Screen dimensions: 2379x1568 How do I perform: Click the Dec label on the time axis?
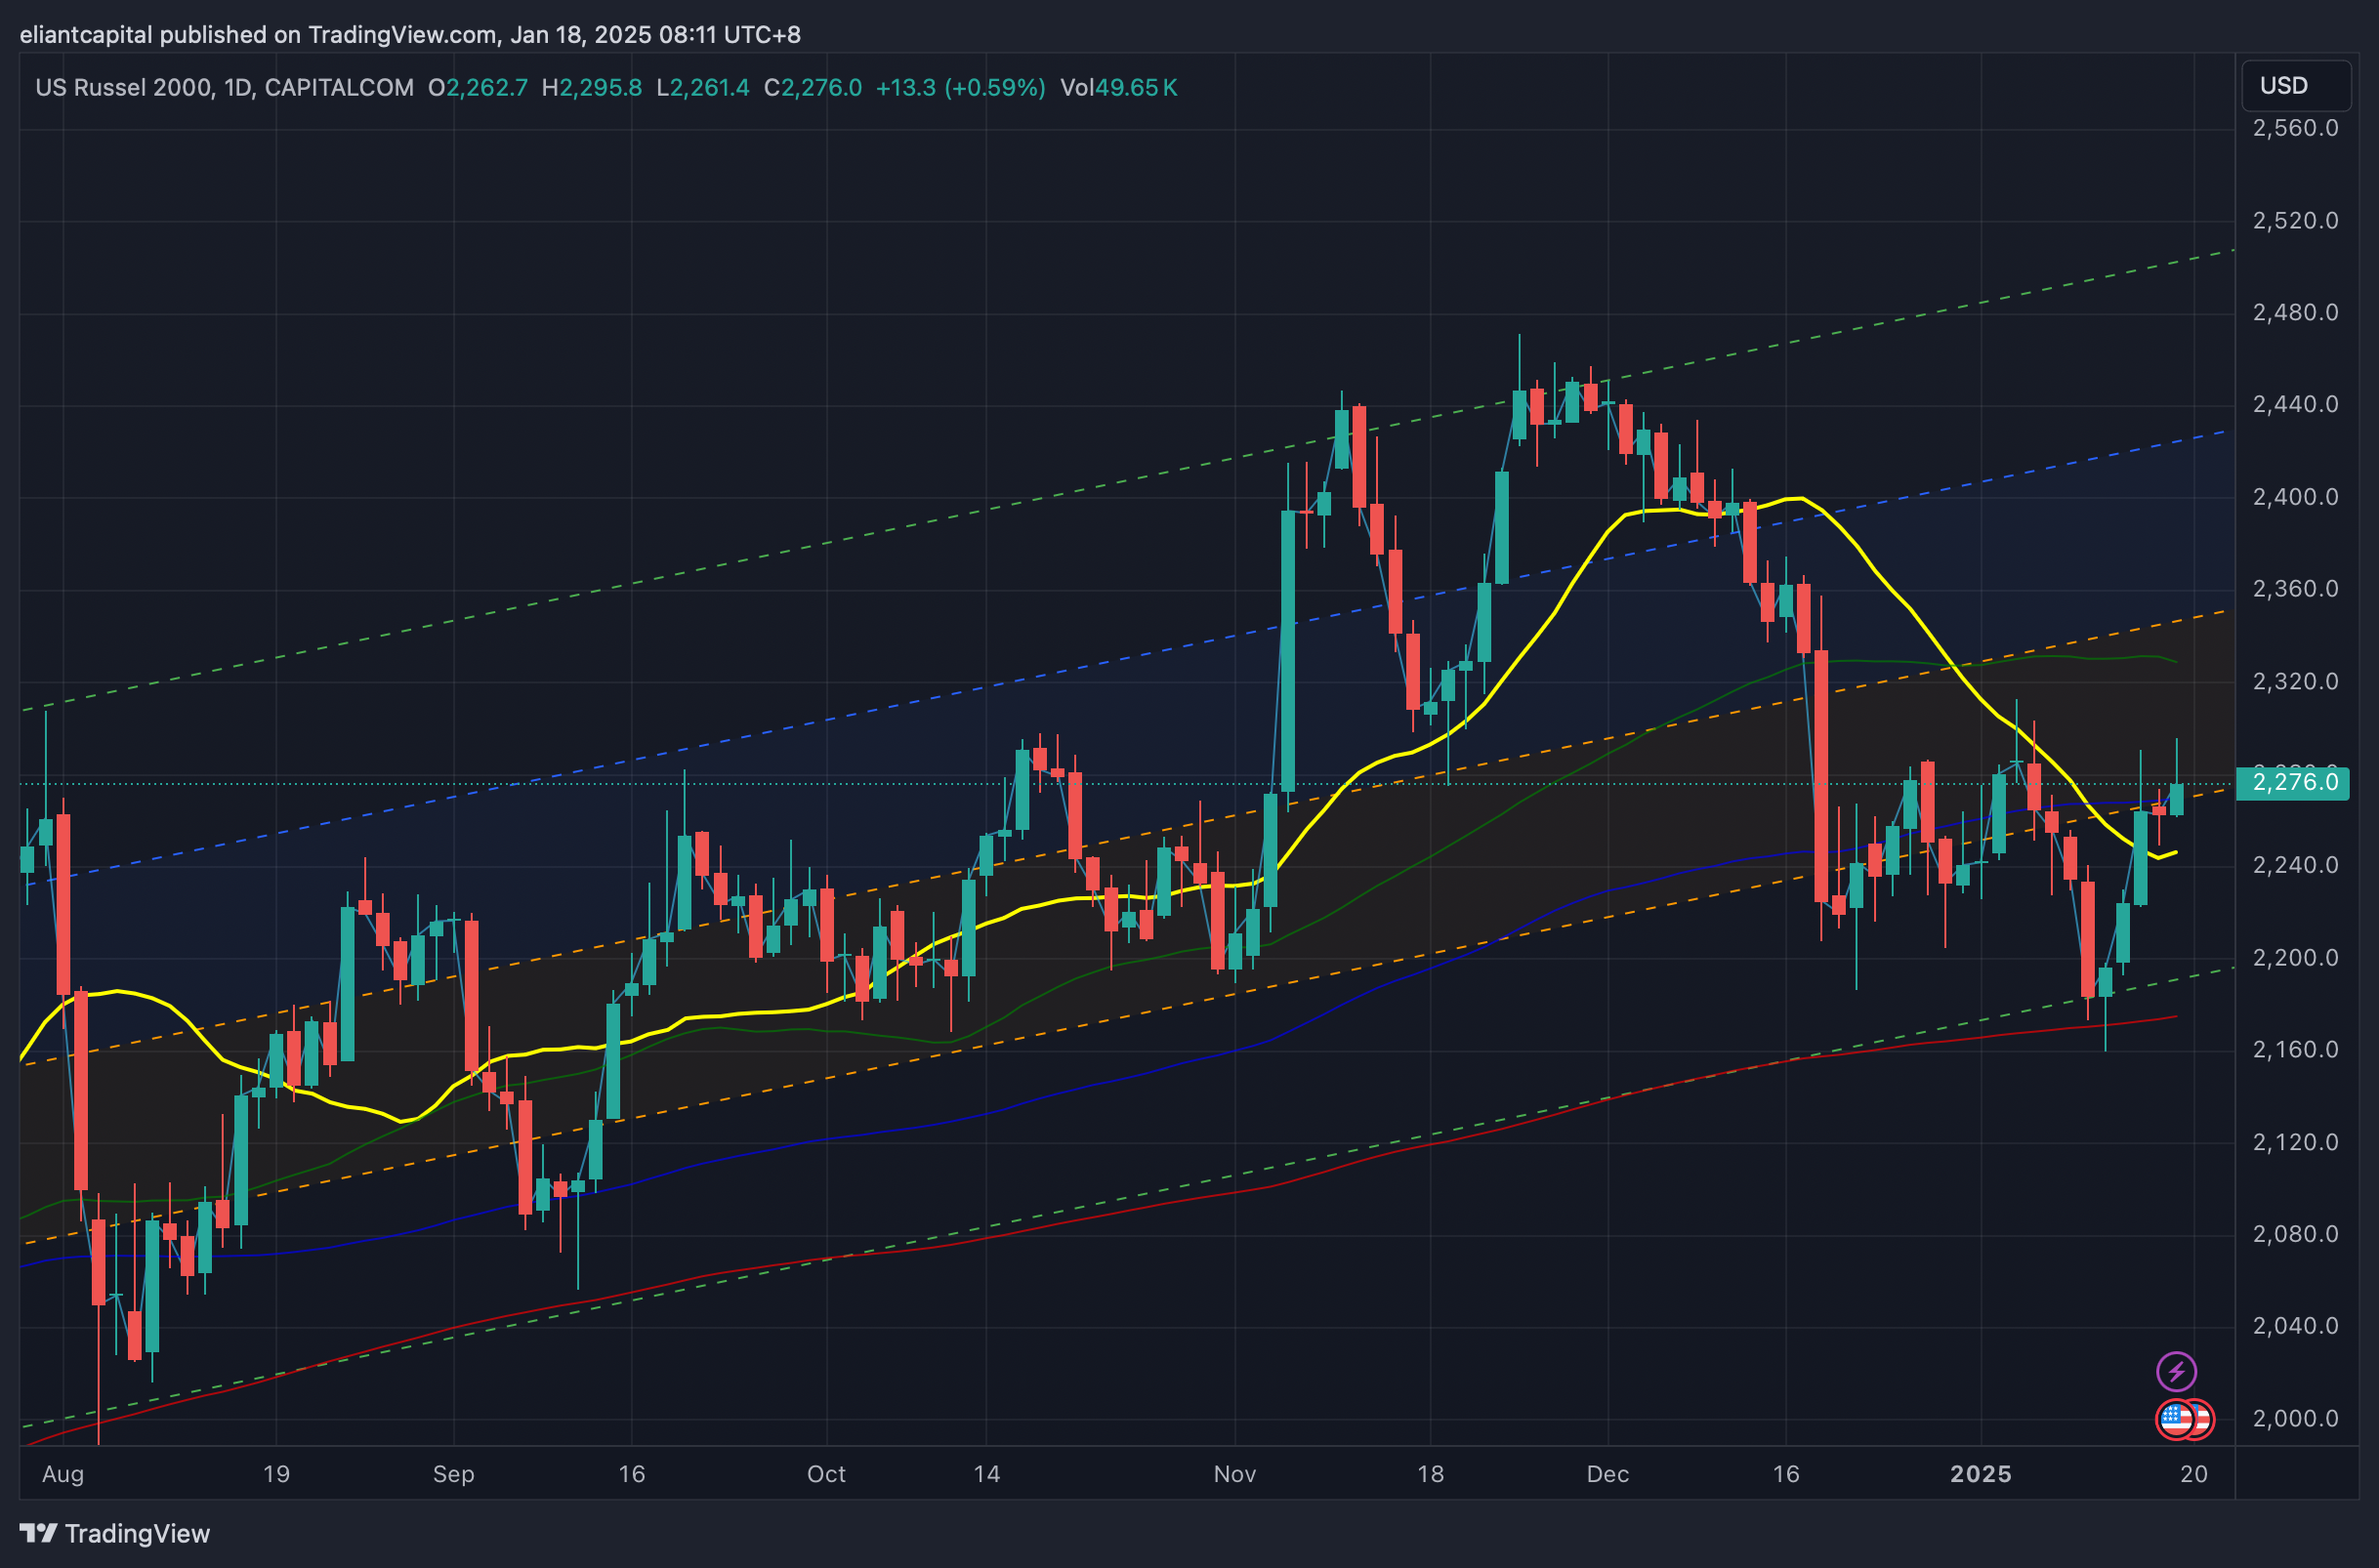(x=1607, y=1474)
